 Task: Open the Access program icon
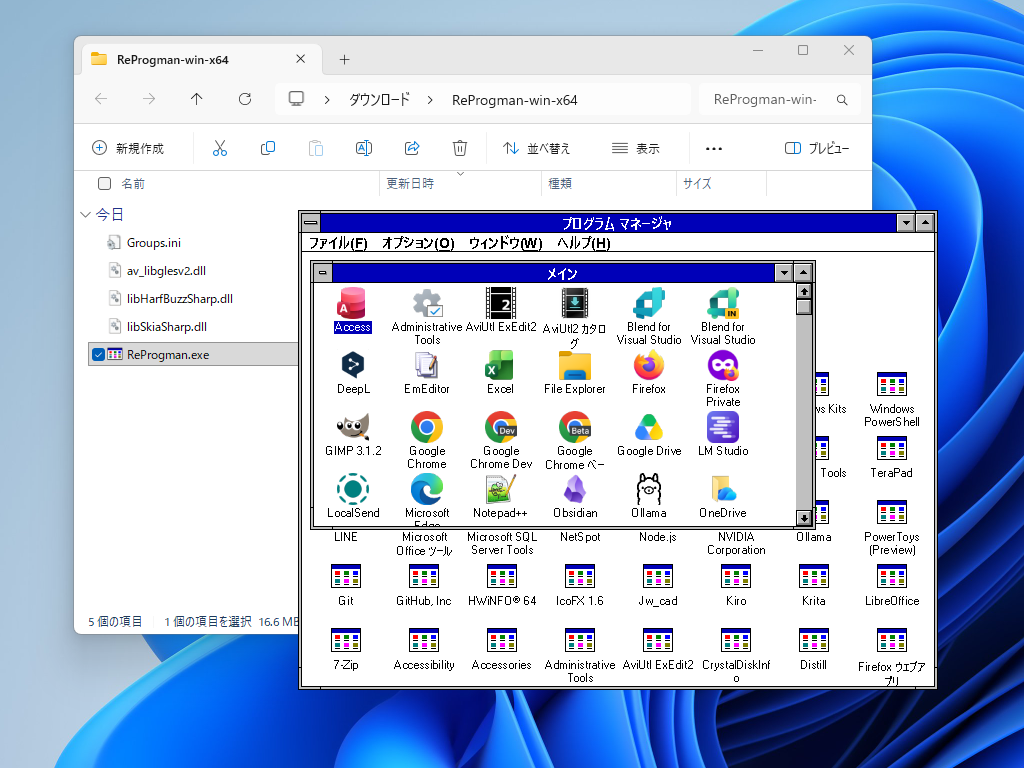353,311
